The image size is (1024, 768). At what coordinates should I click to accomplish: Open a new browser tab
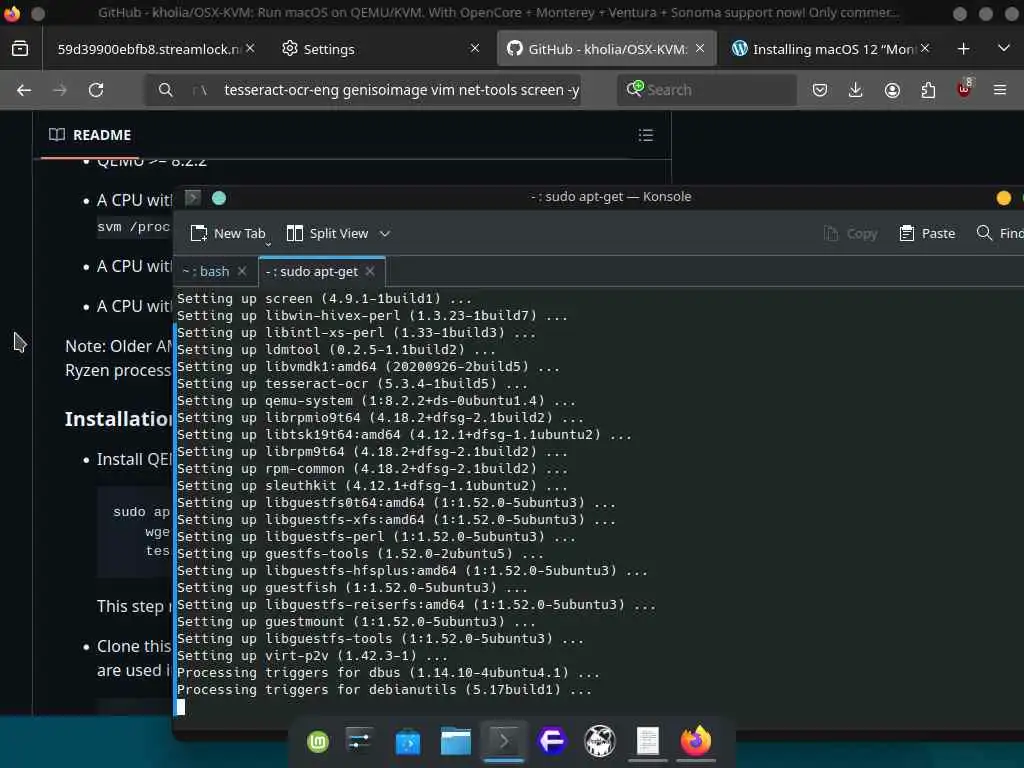click(x=963, y=49)
